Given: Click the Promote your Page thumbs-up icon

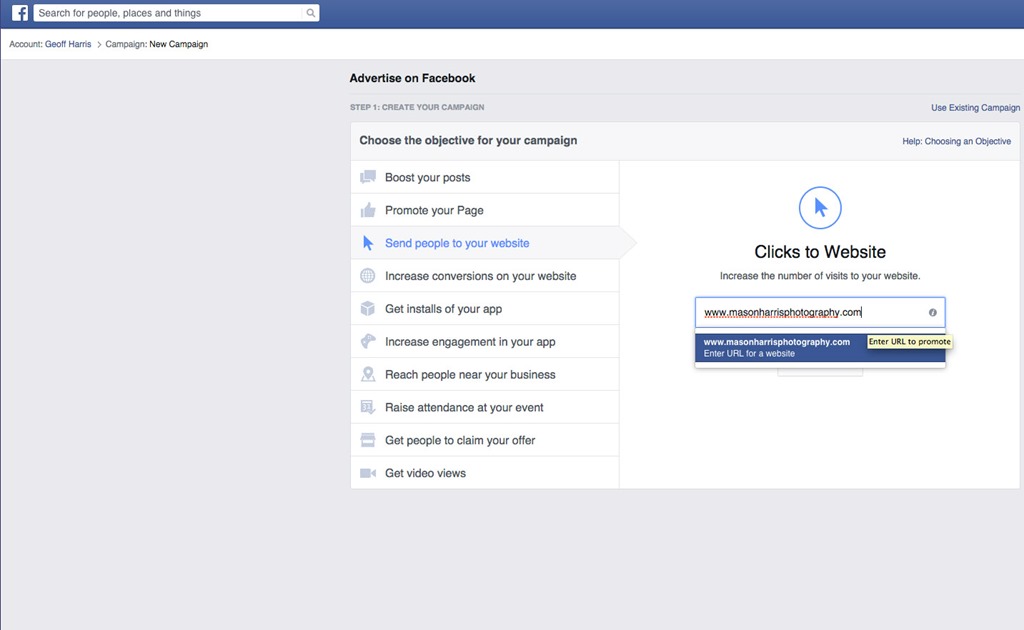Looking at the screenshot, I should point(368,210).
